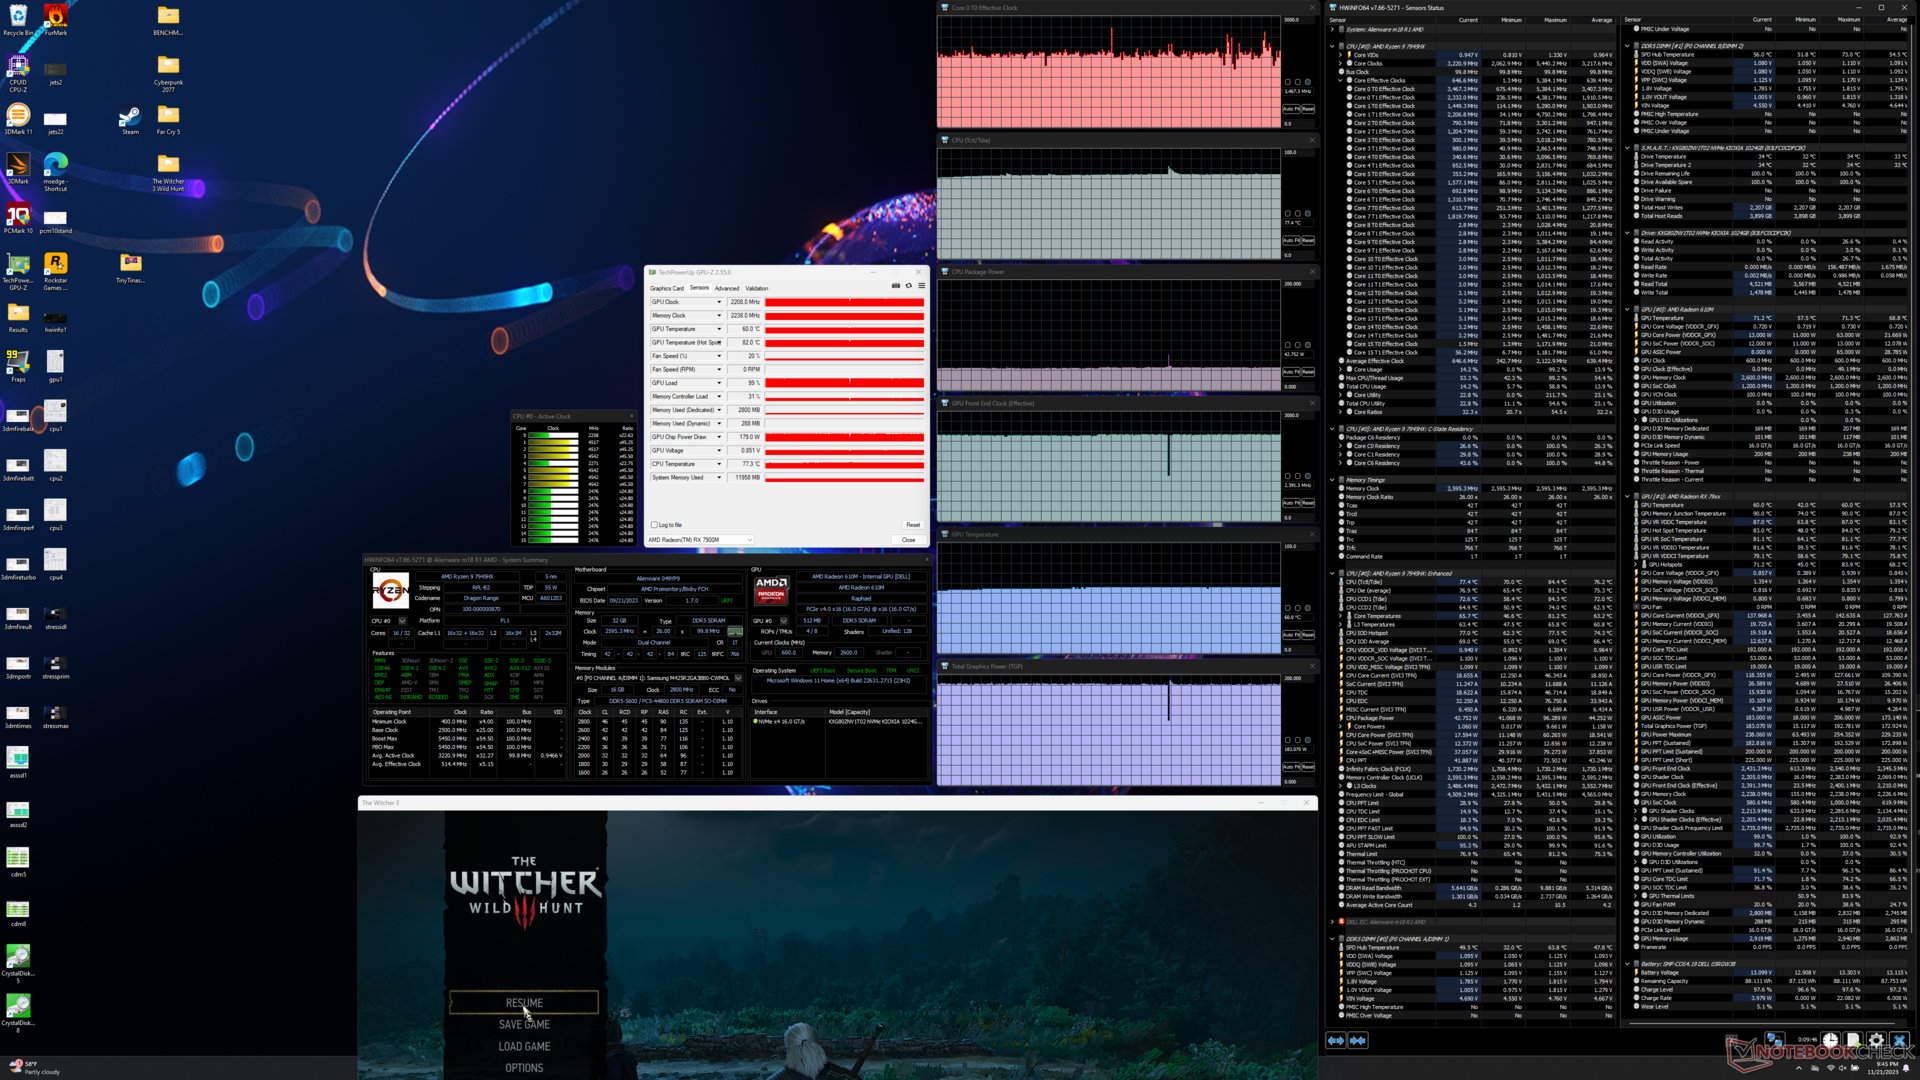Click HWiNFO expand columns arrows icon
This screenshot has width=1920, height=1080.
pyautogui.click(x=1336, y=1040)
